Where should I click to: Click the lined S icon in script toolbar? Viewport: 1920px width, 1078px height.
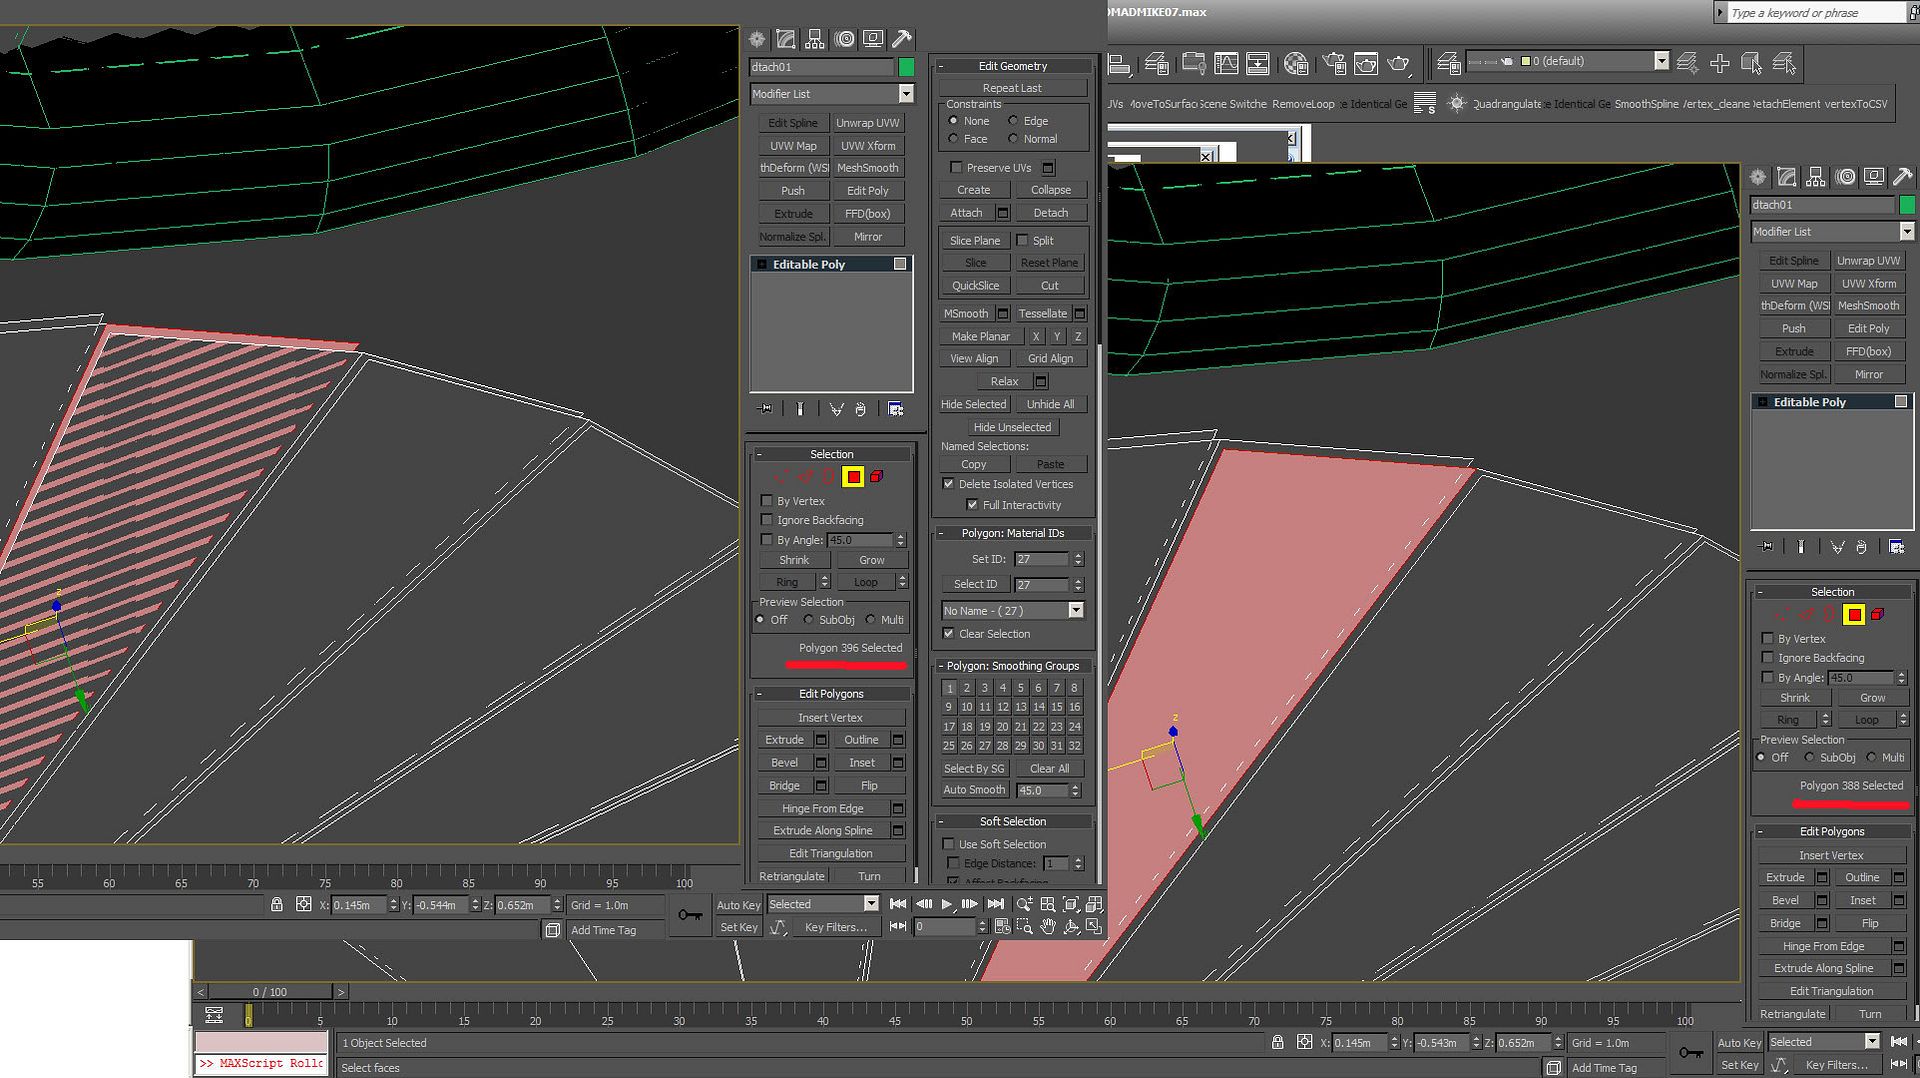pos(1425,103)
